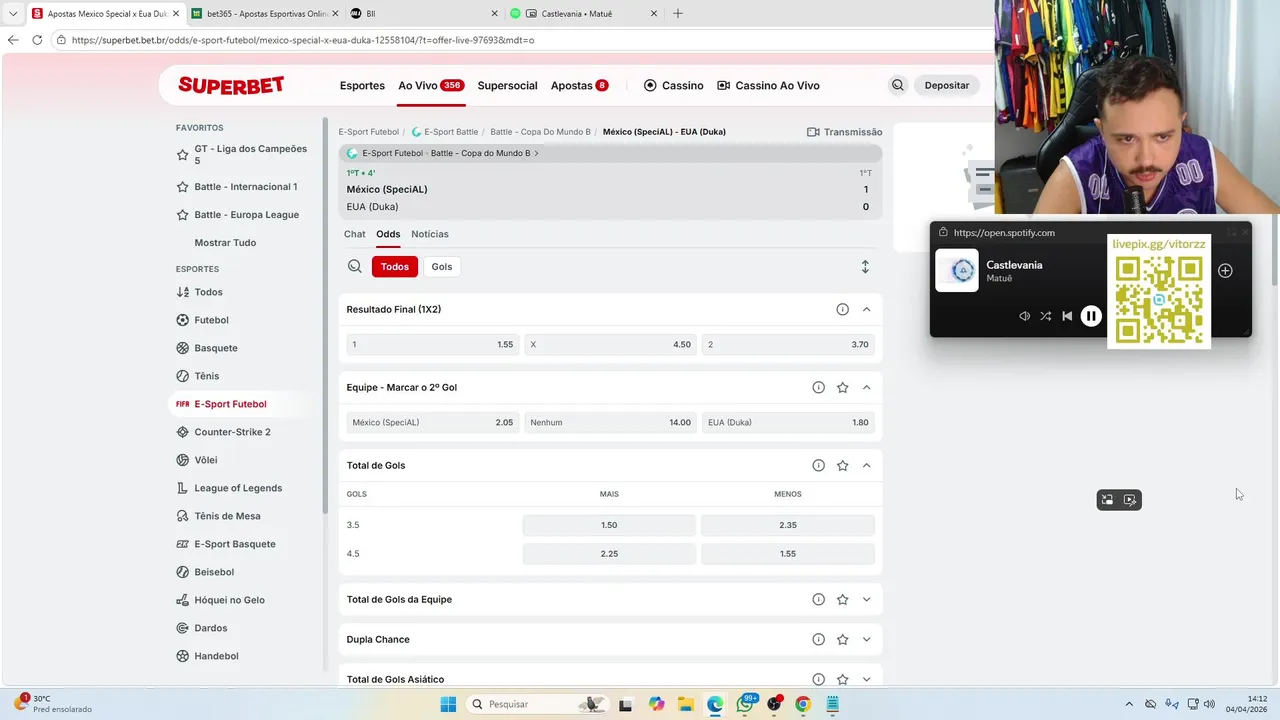Expand the Total de Gols Asiático section
Screen dimensions: 1280x720
(866, 679)
